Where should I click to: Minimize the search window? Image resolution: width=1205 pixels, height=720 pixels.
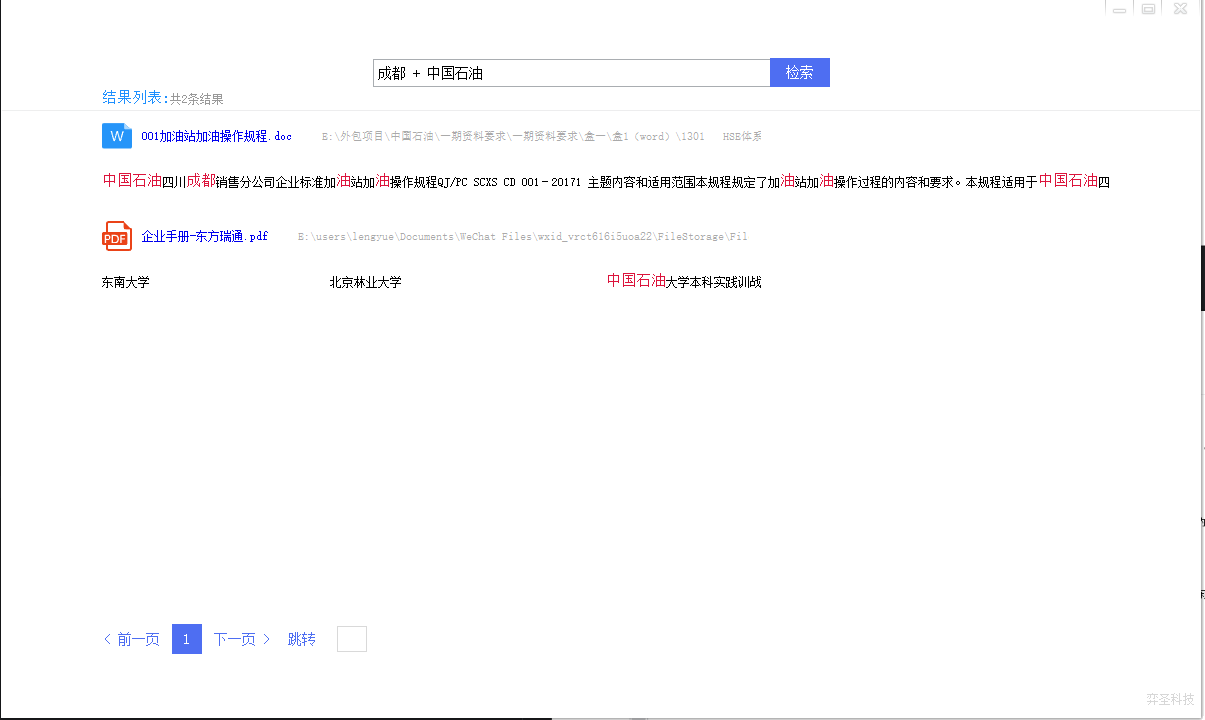pyautogui.click(x=1119, y=9)
